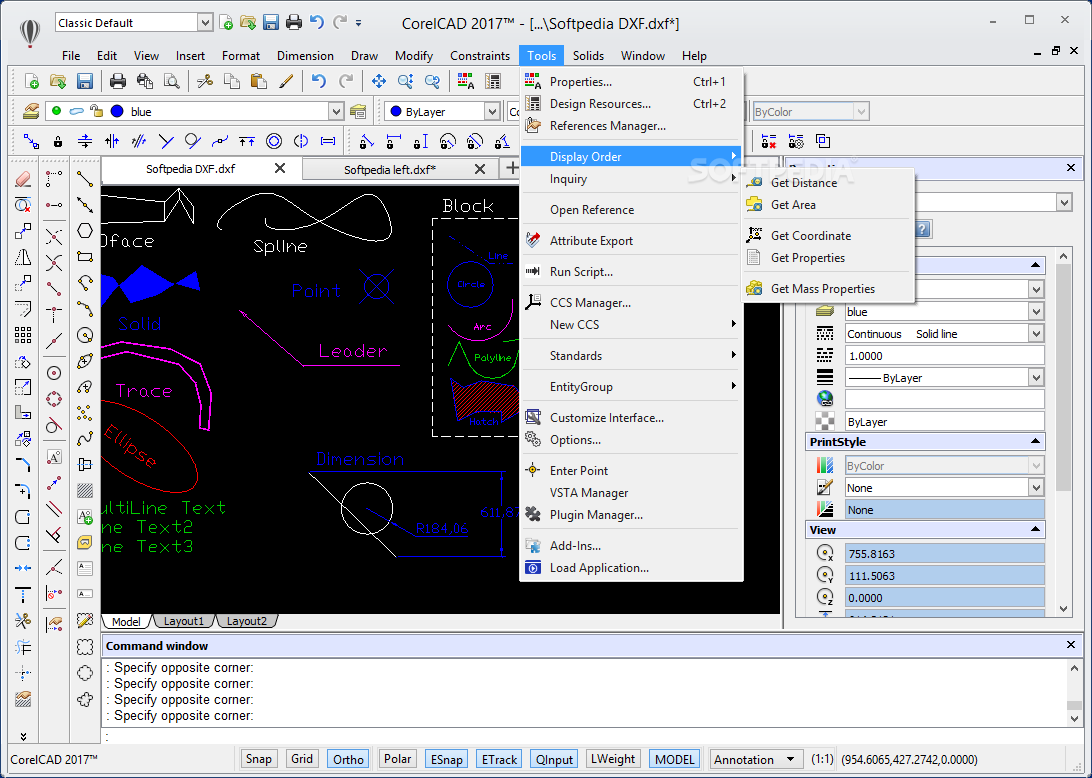
Task: Expand the Standards submenu
Action: click(x=632, y=355)
